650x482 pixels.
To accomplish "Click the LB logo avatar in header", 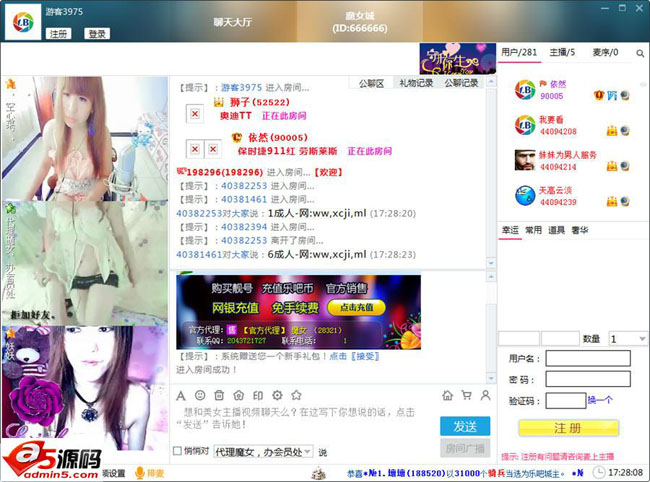I will click(x=23, y=22).
